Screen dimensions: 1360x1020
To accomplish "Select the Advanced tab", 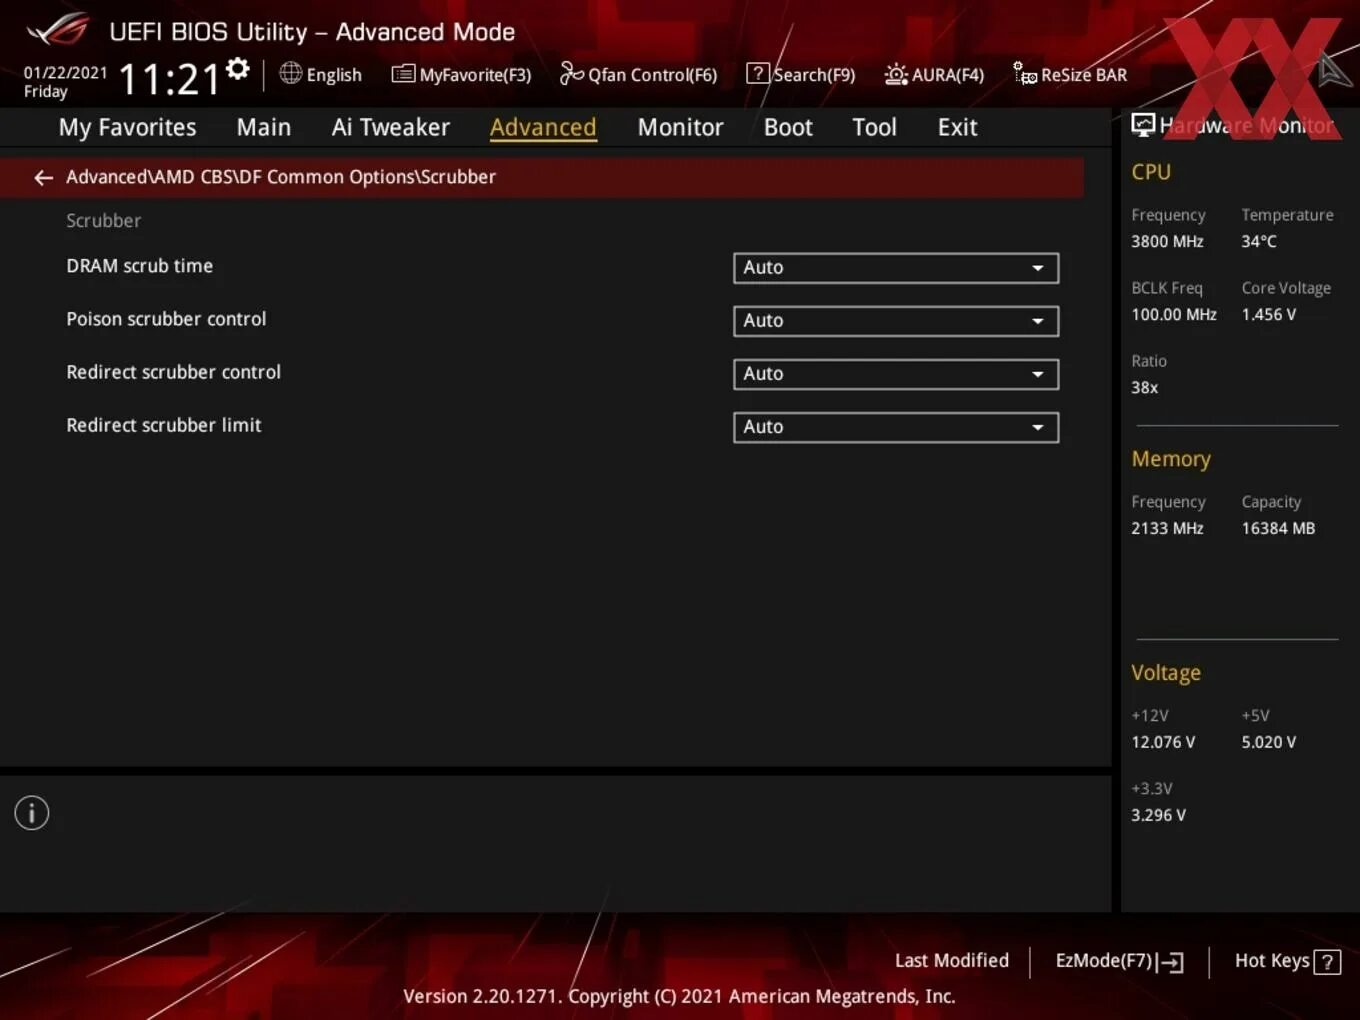I will (x=543, y=127).
